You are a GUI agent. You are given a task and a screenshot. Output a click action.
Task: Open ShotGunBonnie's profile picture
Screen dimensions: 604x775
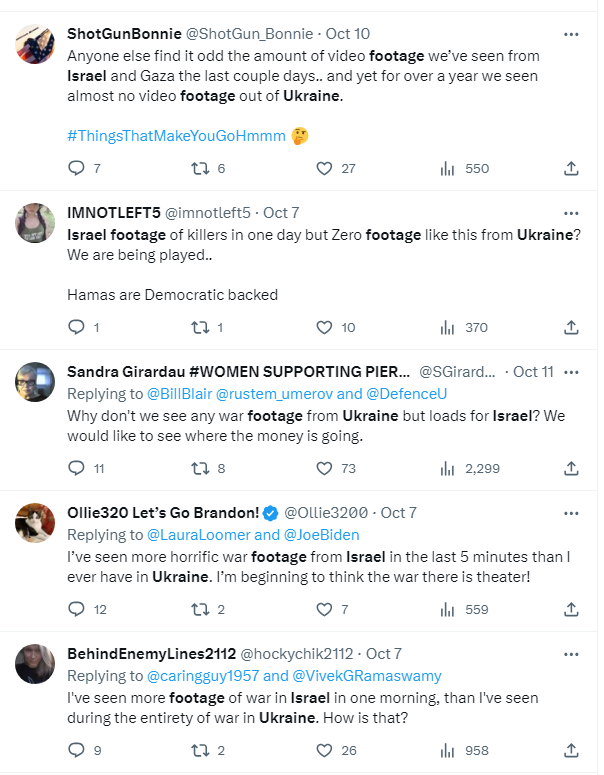pos(35,44)
